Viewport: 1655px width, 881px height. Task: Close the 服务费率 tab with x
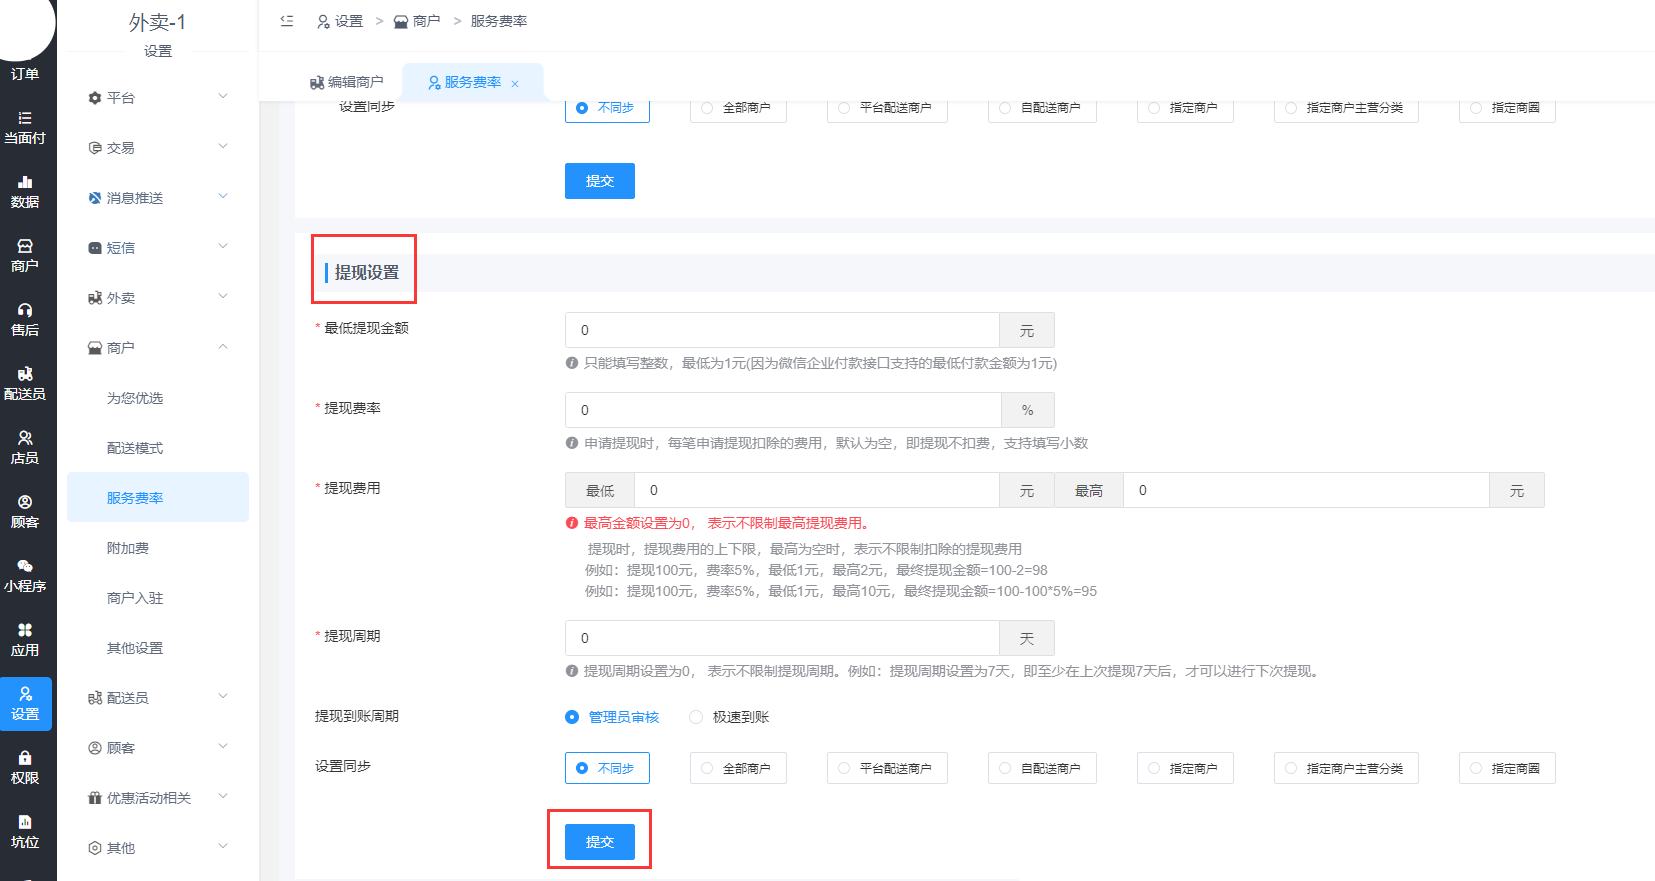(x=515, y=84)
